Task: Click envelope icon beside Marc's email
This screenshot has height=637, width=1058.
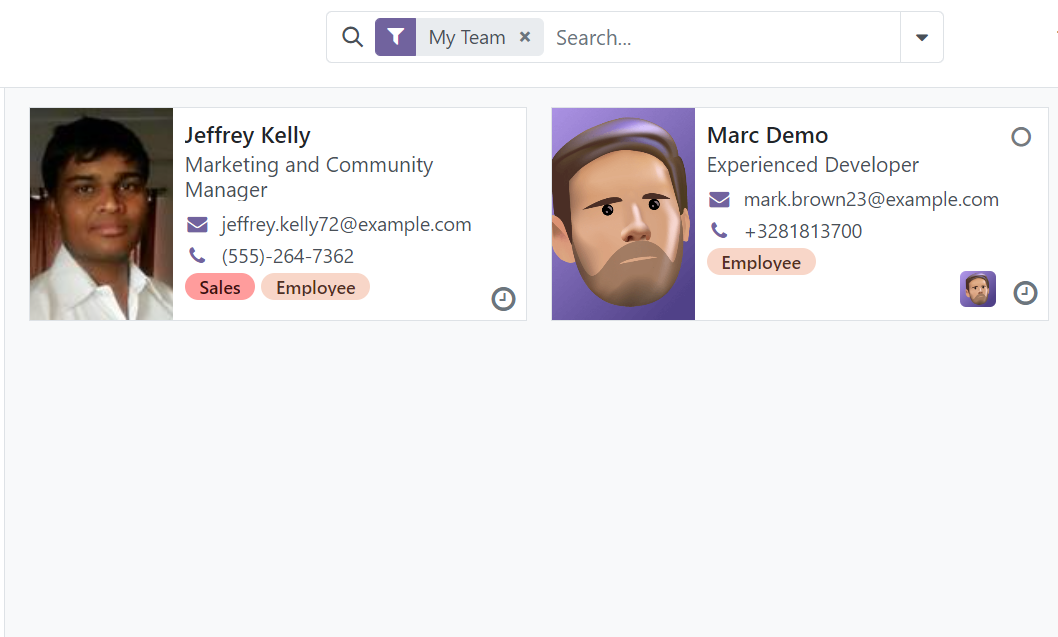Action: (719, 200)
